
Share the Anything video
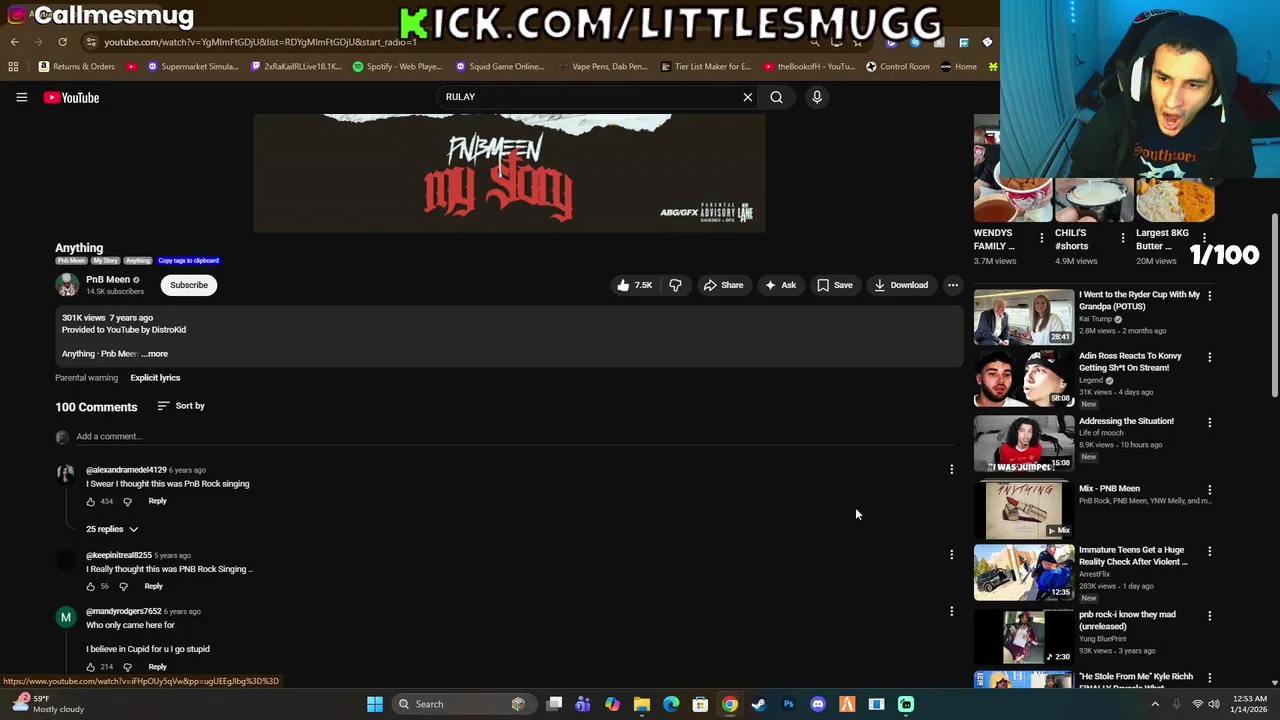click(723, 285)
